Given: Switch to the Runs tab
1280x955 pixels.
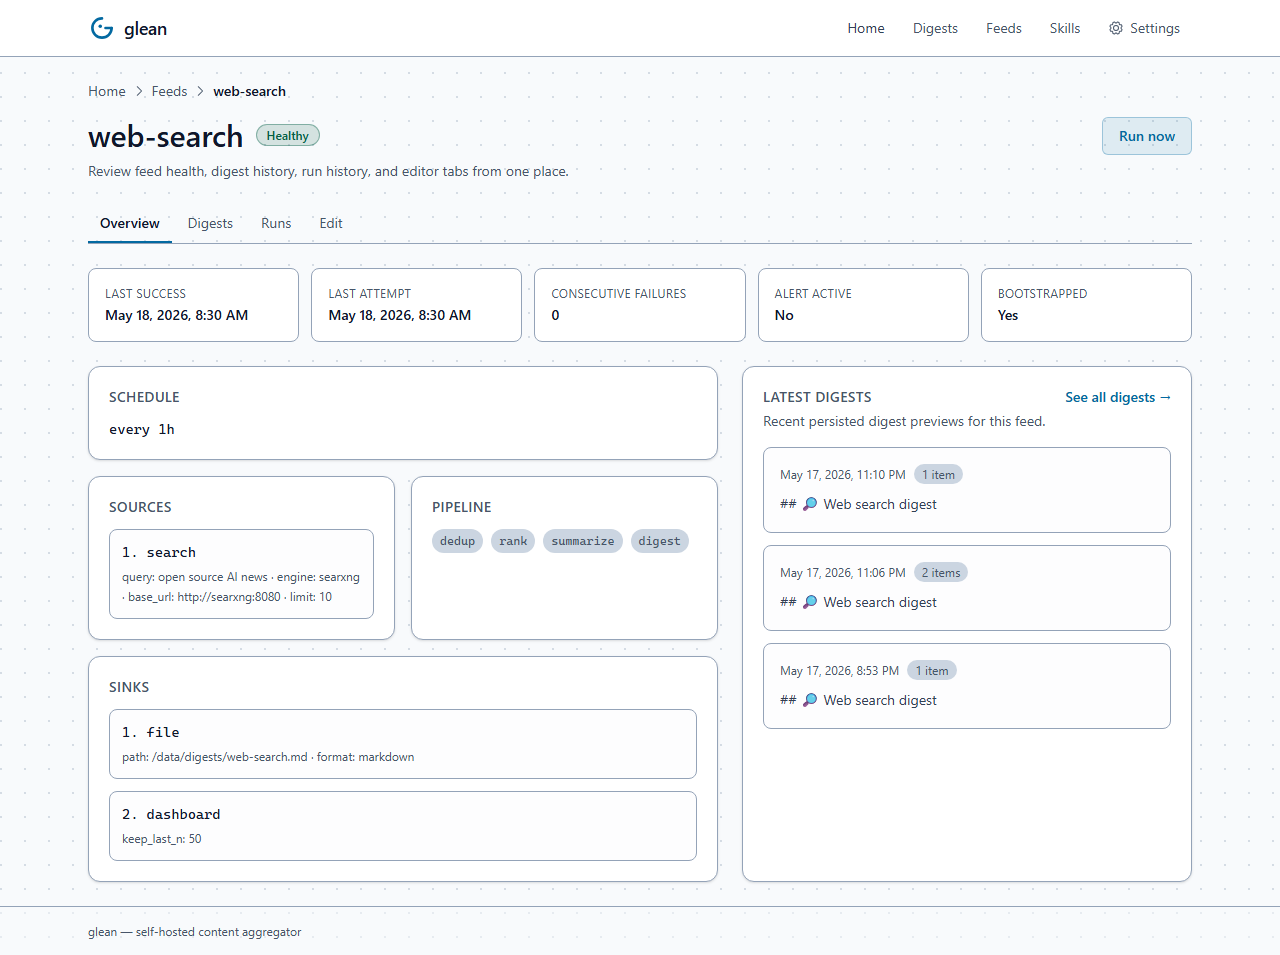Looking at the screenshot, I should 276,223.
